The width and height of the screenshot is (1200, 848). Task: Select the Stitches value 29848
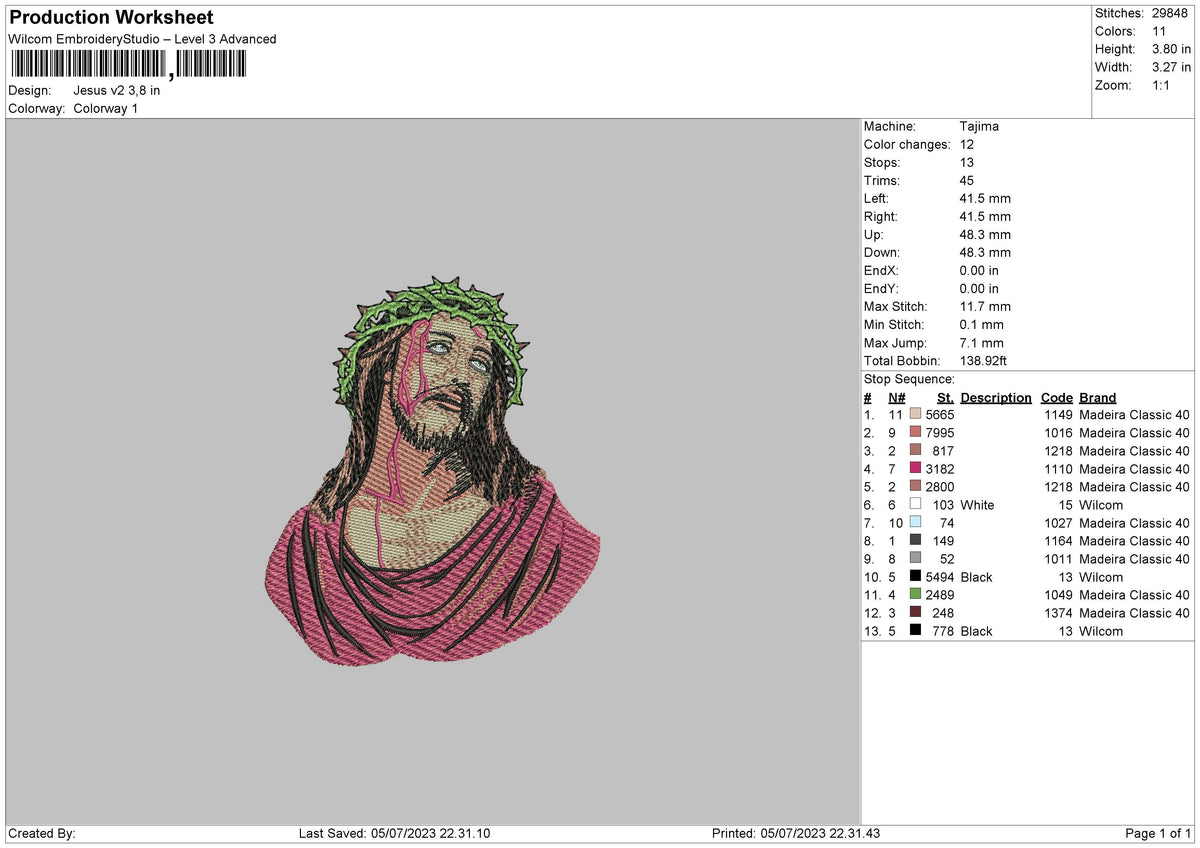tap(1170, 13)
